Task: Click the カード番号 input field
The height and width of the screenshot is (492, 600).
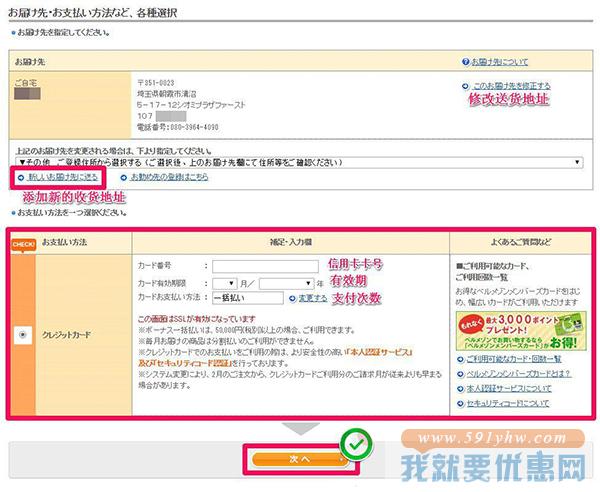Action: (x=263, y=266)
